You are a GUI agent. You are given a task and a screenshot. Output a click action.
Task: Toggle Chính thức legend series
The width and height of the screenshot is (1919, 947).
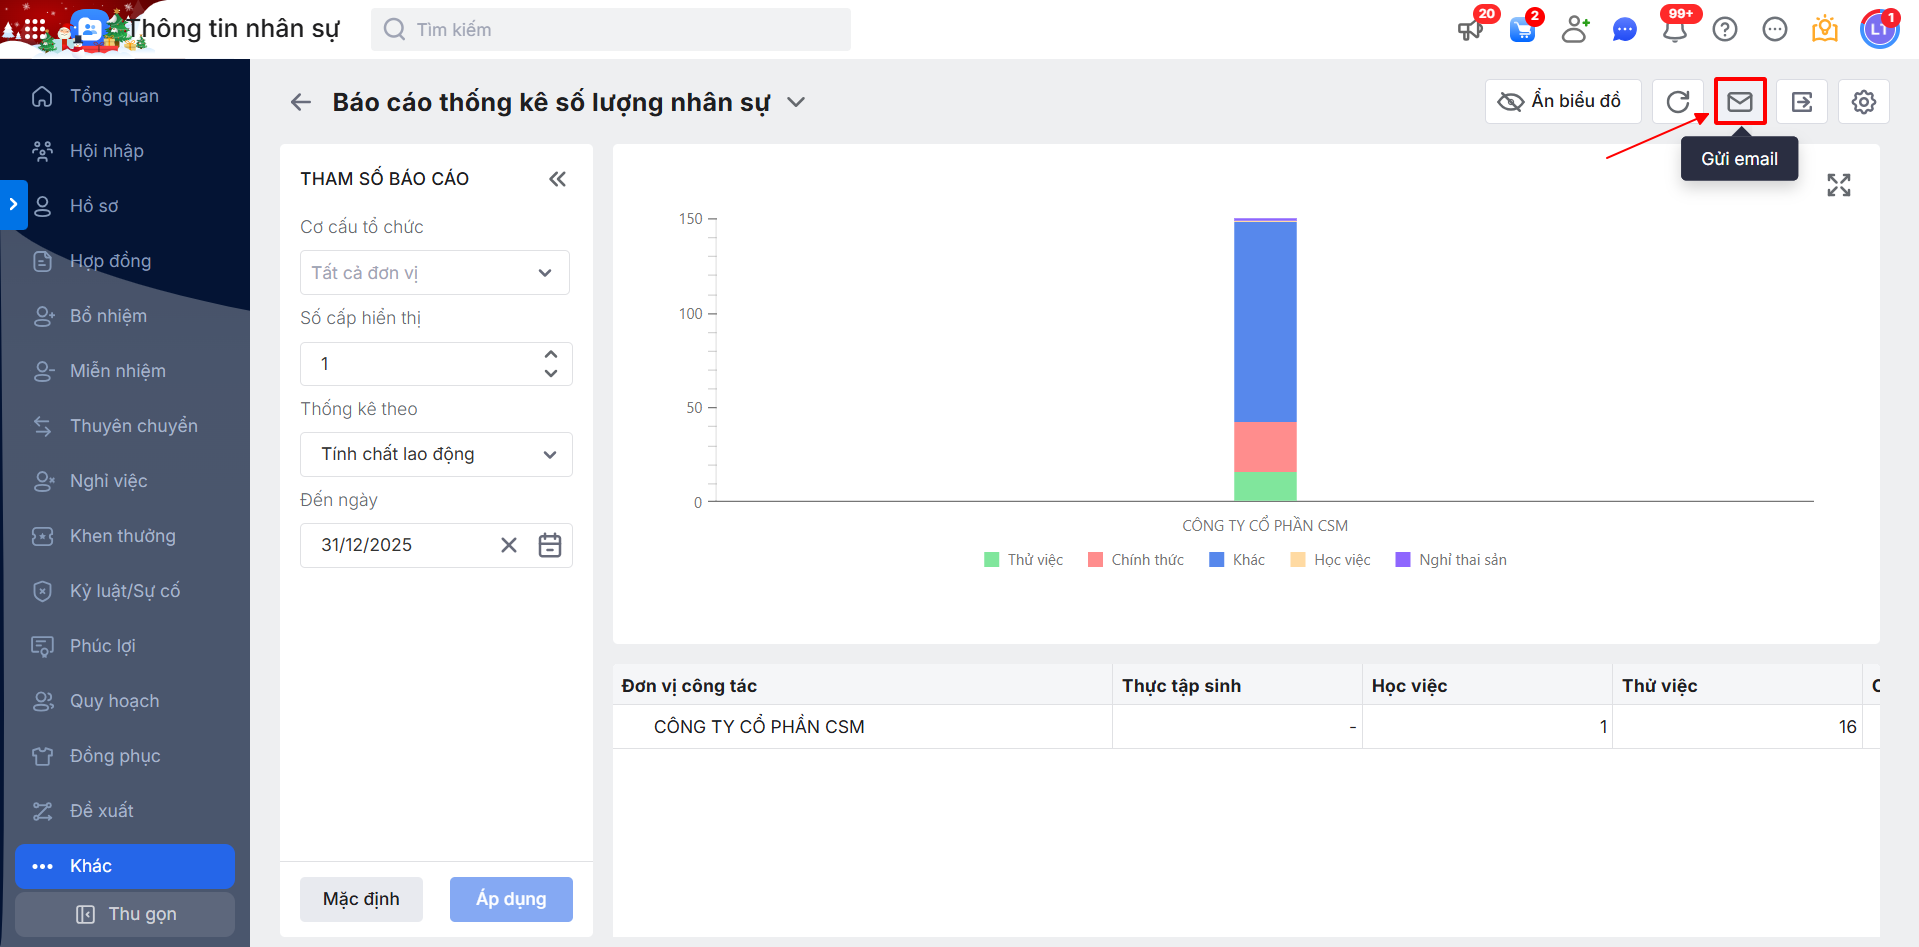tap(1136, 560)
